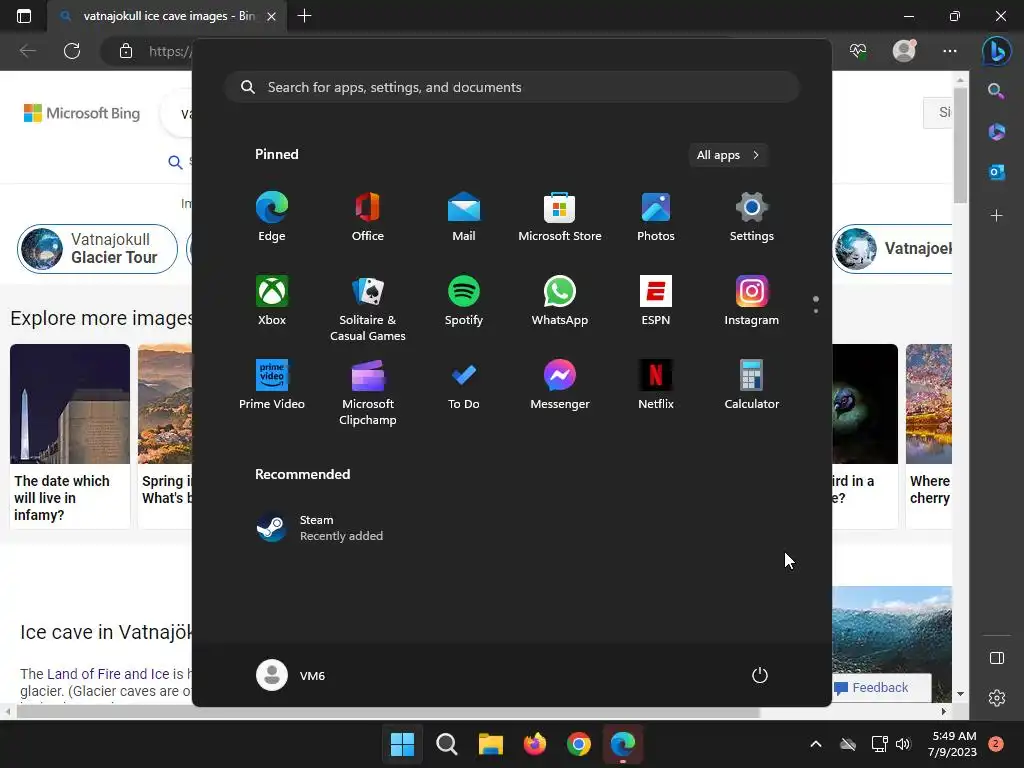
Task: Add a site to Edge sidebar
Action: 997,216
